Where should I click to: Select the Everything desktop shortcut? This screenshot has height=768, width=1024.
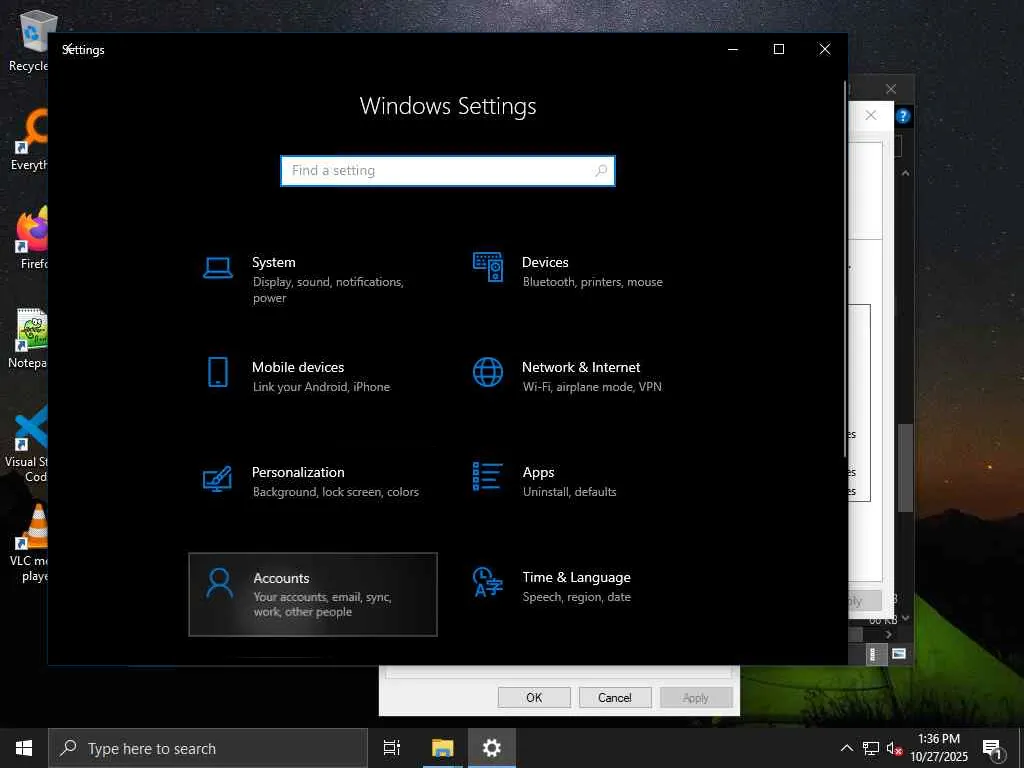coord(28,140)
